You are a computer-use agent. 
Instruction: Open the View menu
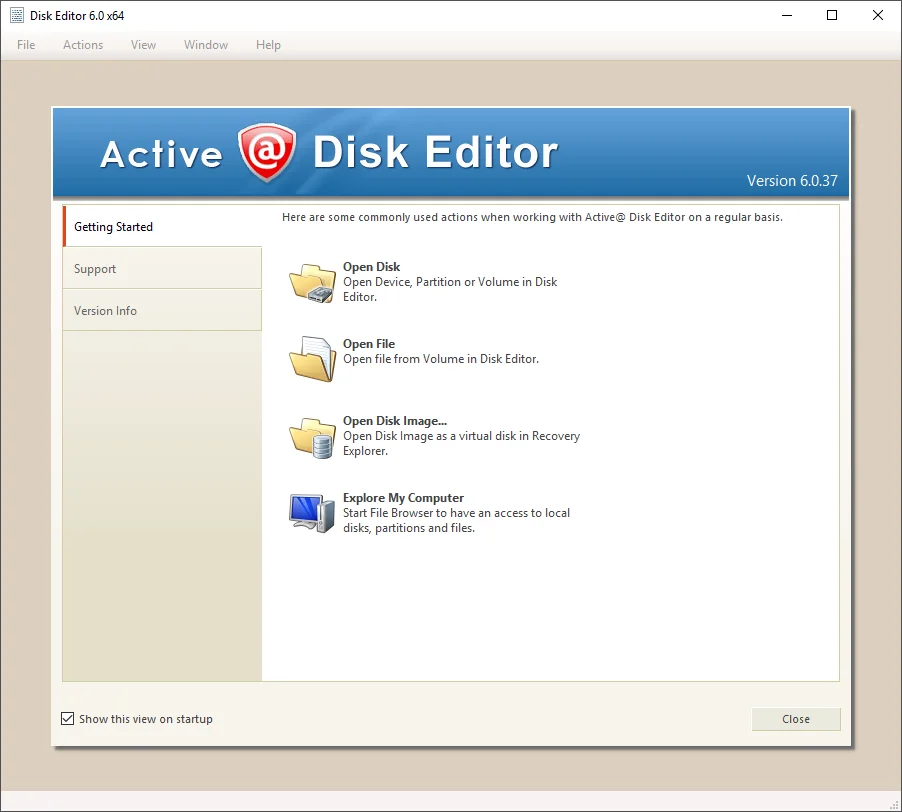[x=143, y=45]
